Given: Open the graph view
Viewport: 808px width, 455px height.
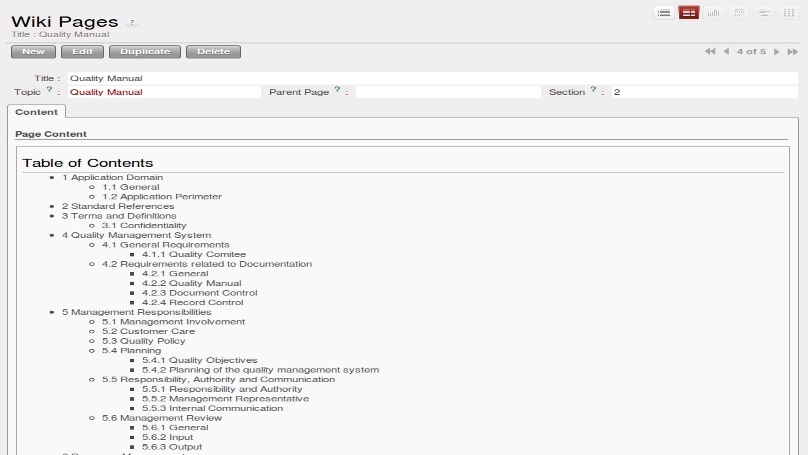Looking at the screenshot, I should point(714,12).
